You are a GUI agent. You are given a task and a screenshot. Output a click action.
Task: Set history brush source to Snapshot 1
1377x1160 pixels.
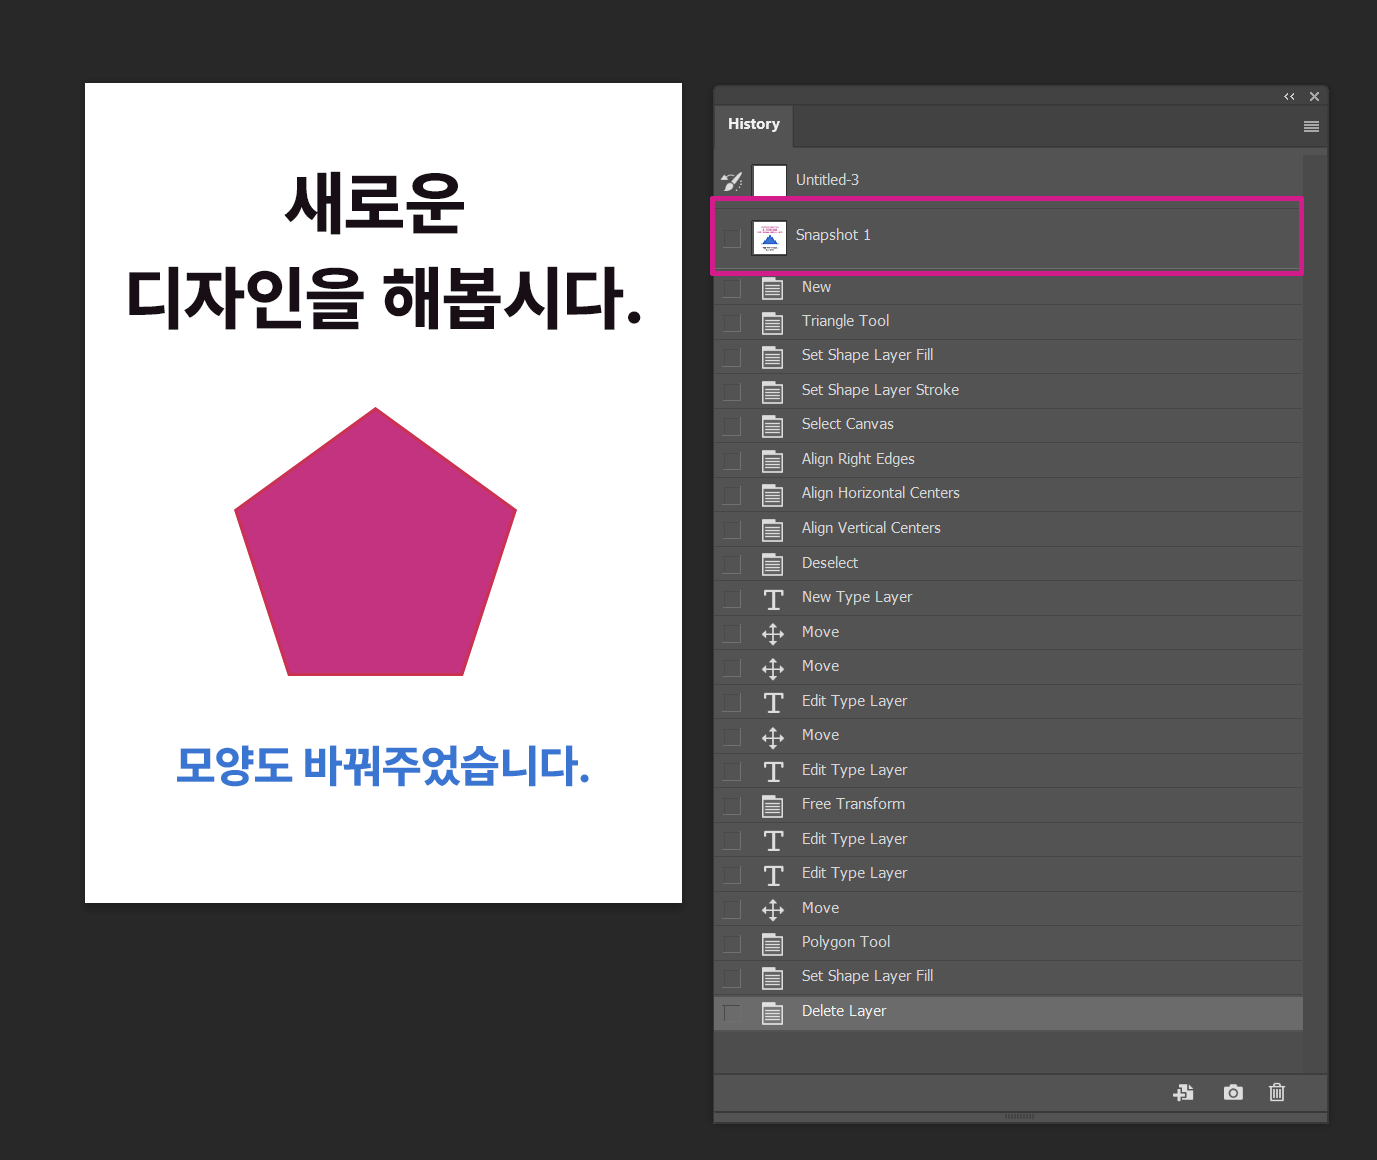coord(732,237)
